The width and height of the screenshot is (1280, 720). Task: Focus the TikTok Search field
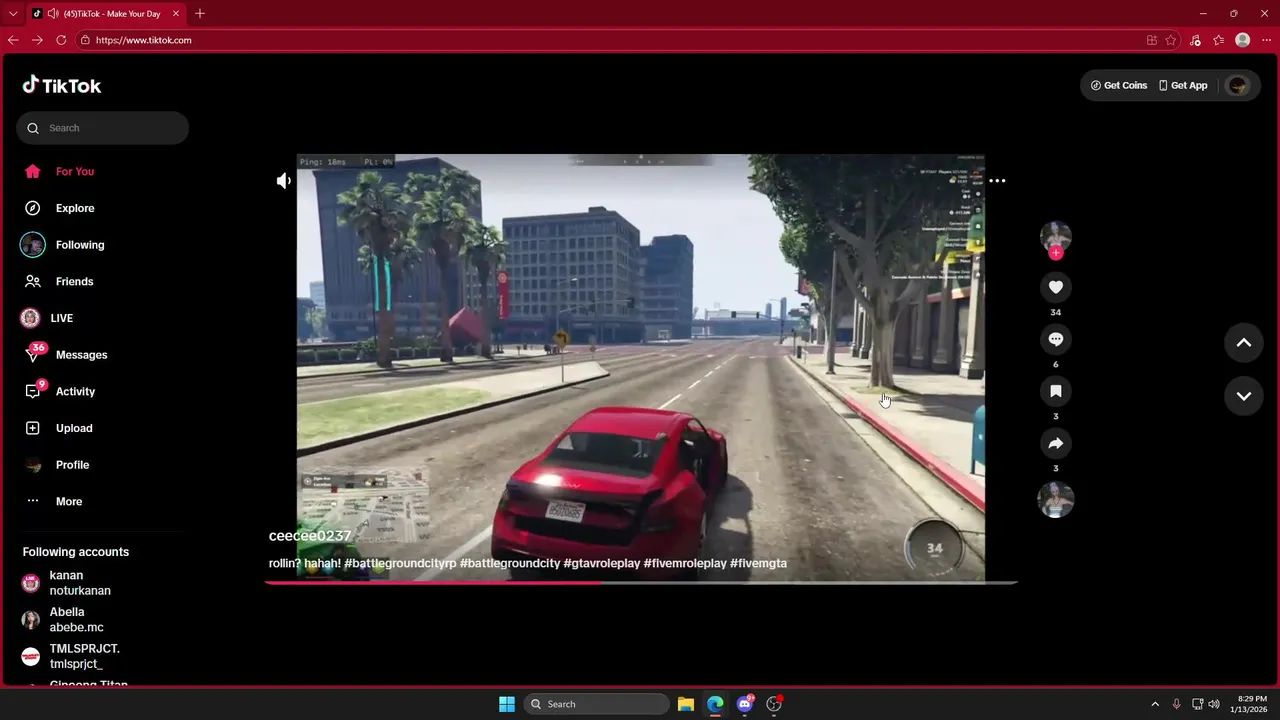pyautogui.click(x=102, y=128)
